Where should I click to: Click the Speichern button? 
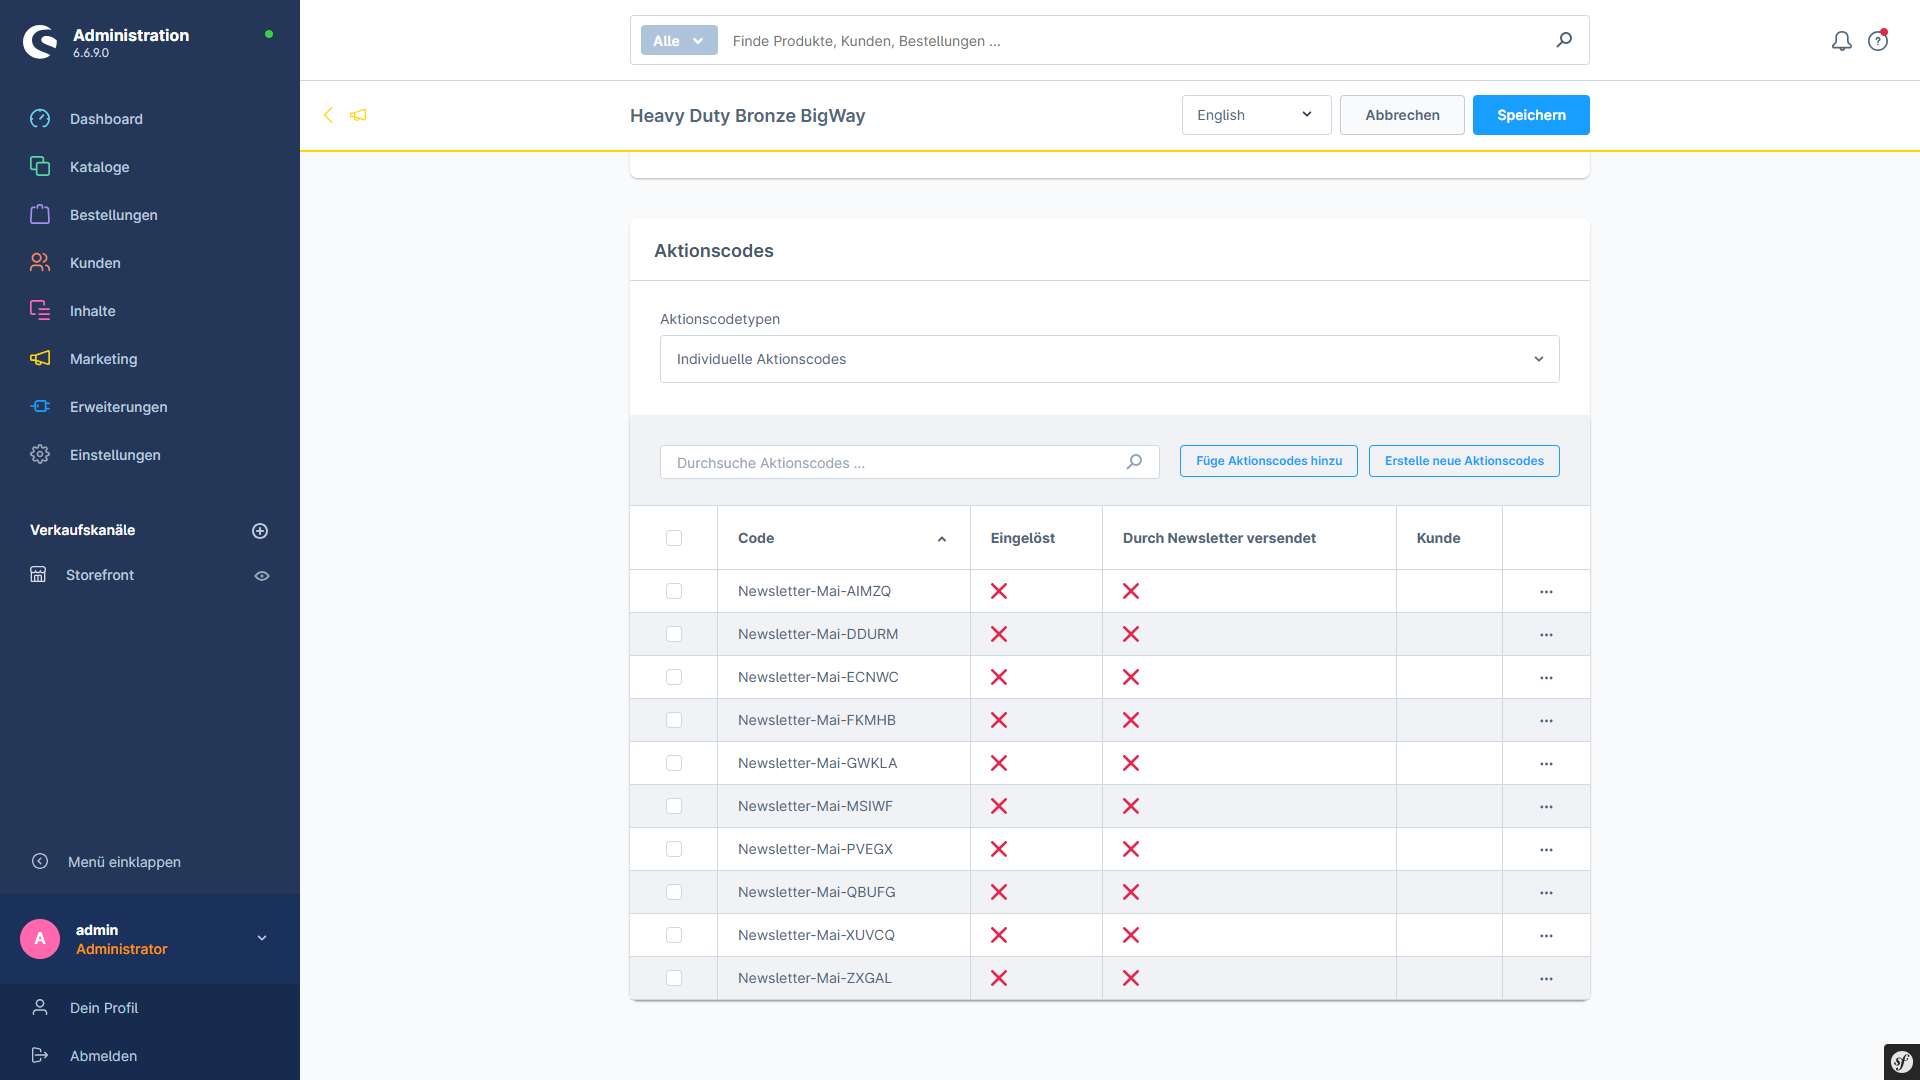tap(1530, 115)
